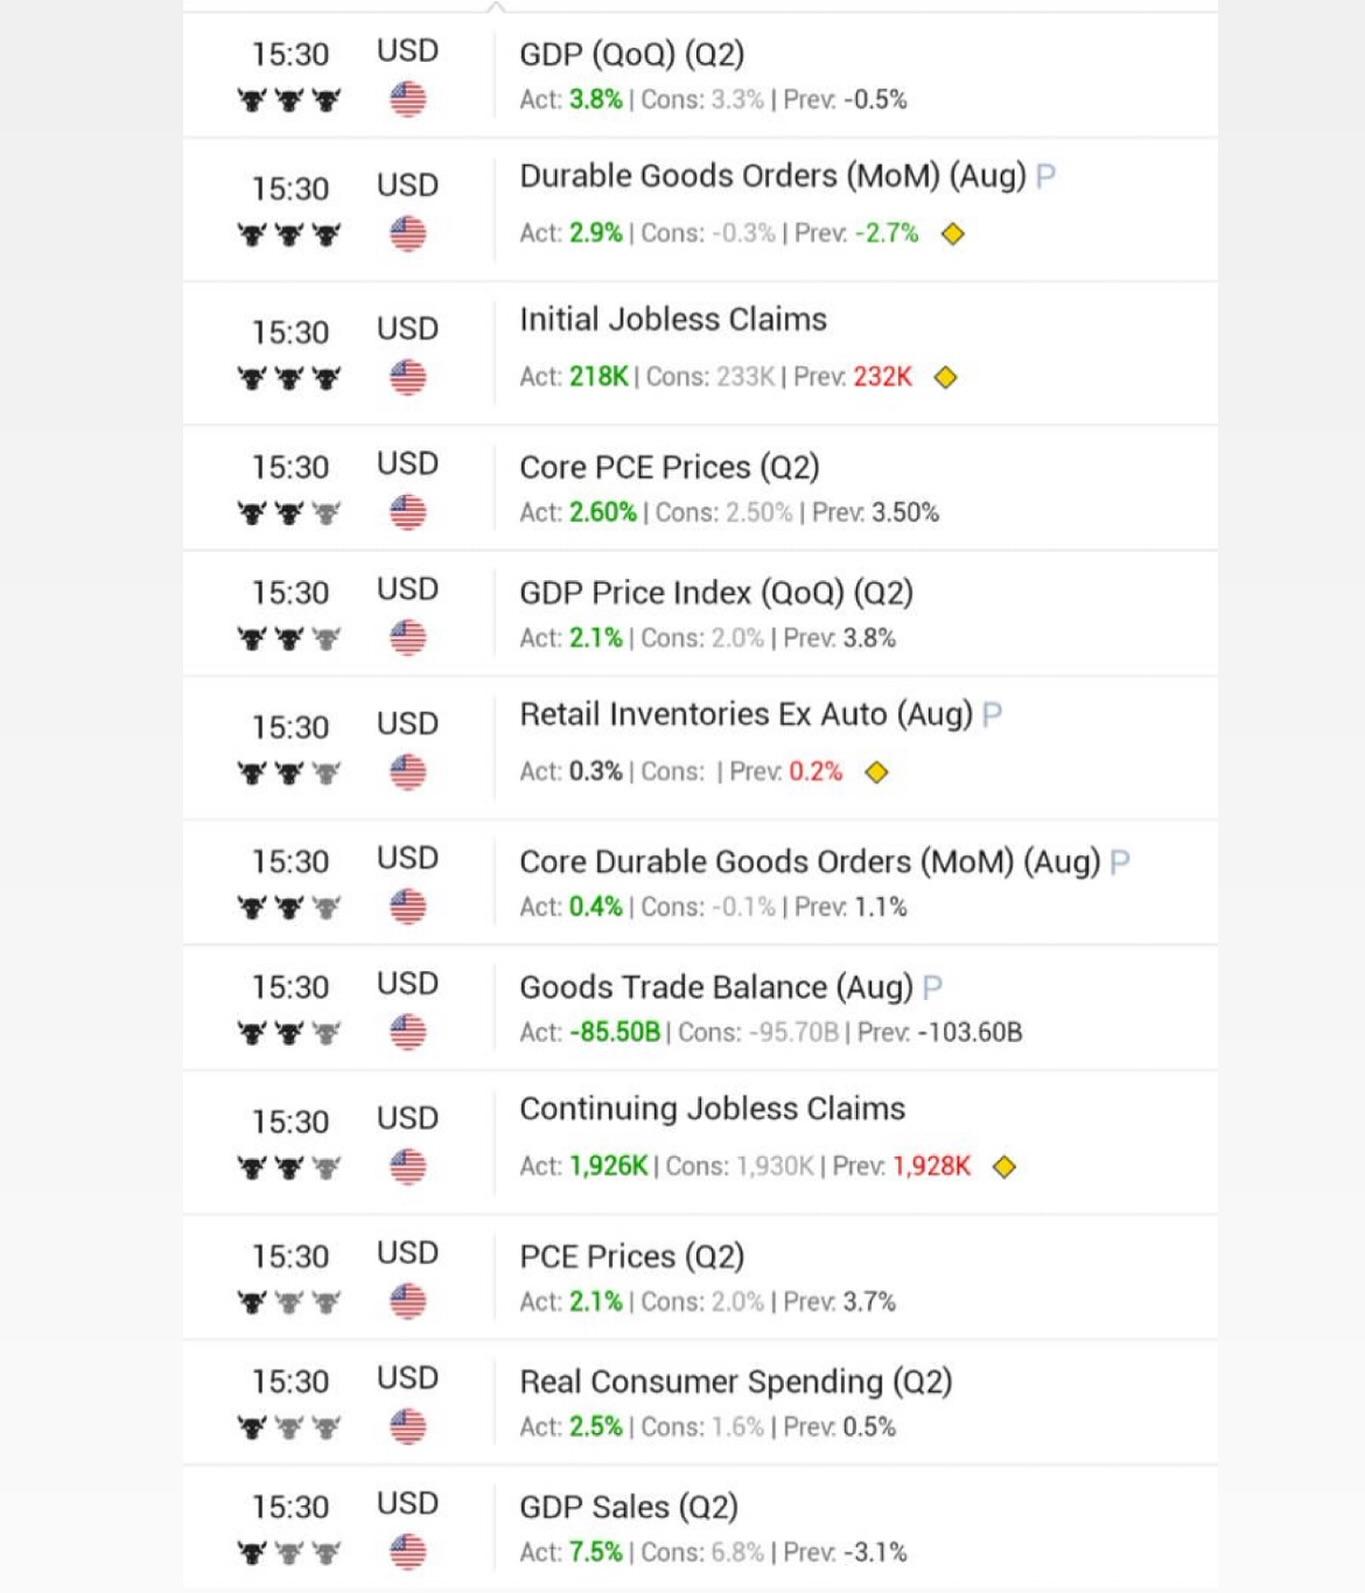Click the revision diamond for Retail Inventories
1365x1593 pixels.
click(876, 772)
